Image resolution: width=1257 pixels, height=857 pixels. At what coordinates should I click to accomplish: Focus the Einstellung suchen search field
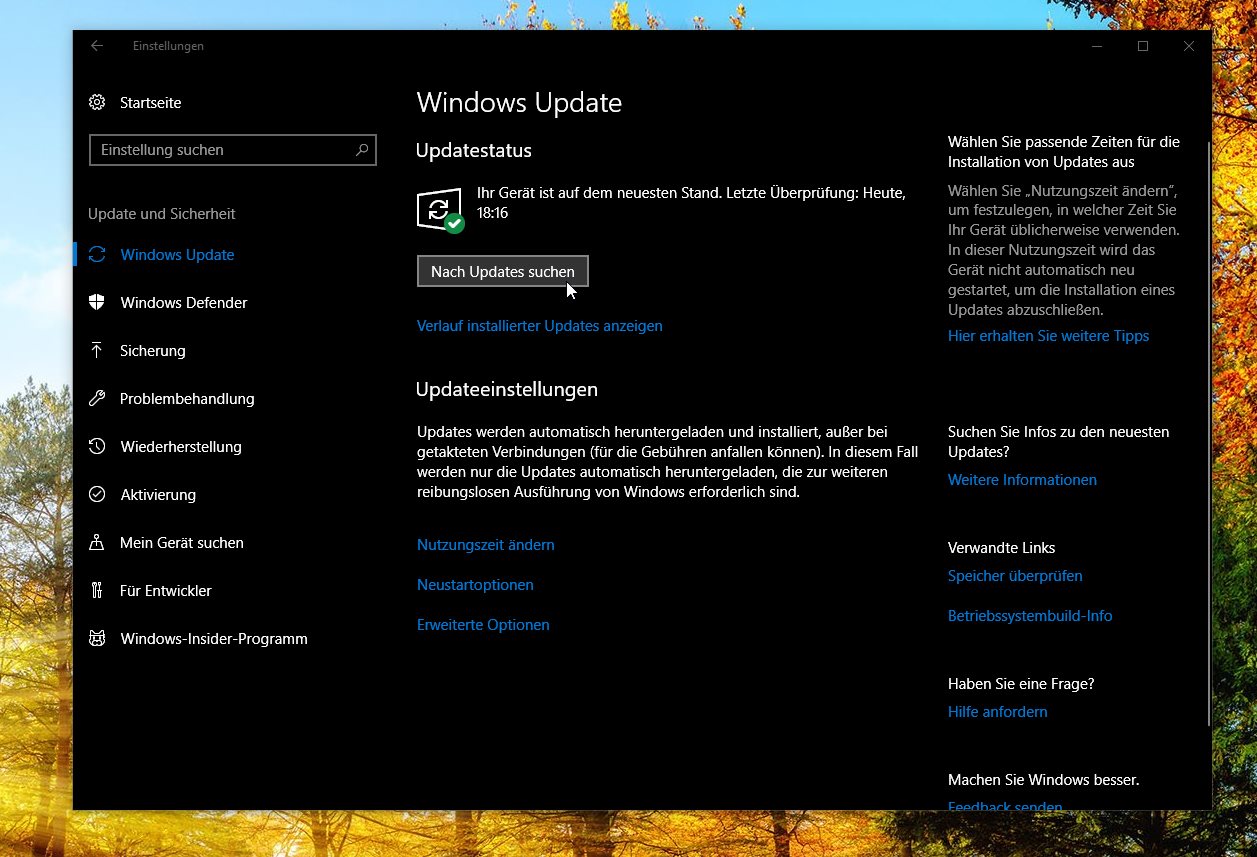point(233,150)
